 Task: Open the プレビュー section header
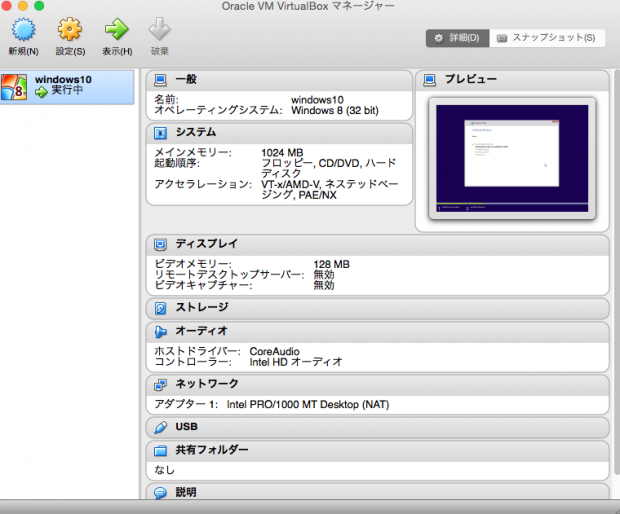click(x=512, y=80)
